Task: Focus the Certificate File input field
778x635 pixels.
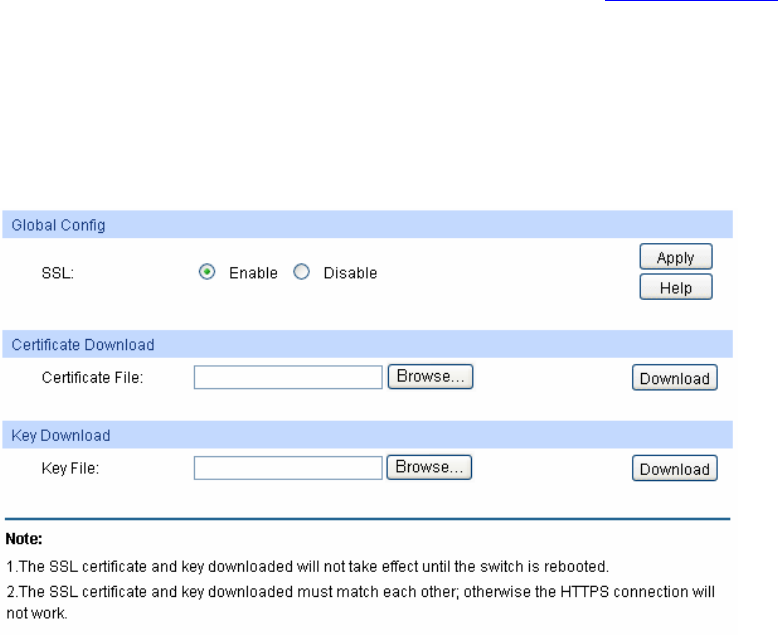Action: 288,378
